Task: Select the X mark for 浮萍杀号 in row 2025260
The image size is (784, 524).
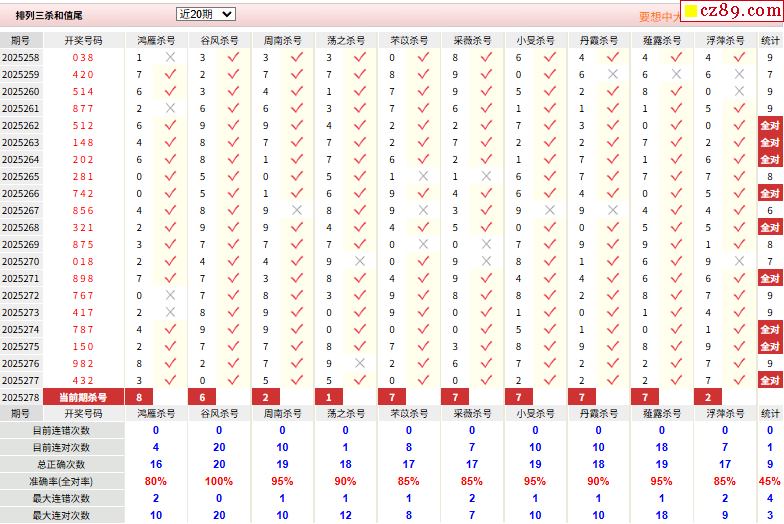Action: tap(739, 91)
